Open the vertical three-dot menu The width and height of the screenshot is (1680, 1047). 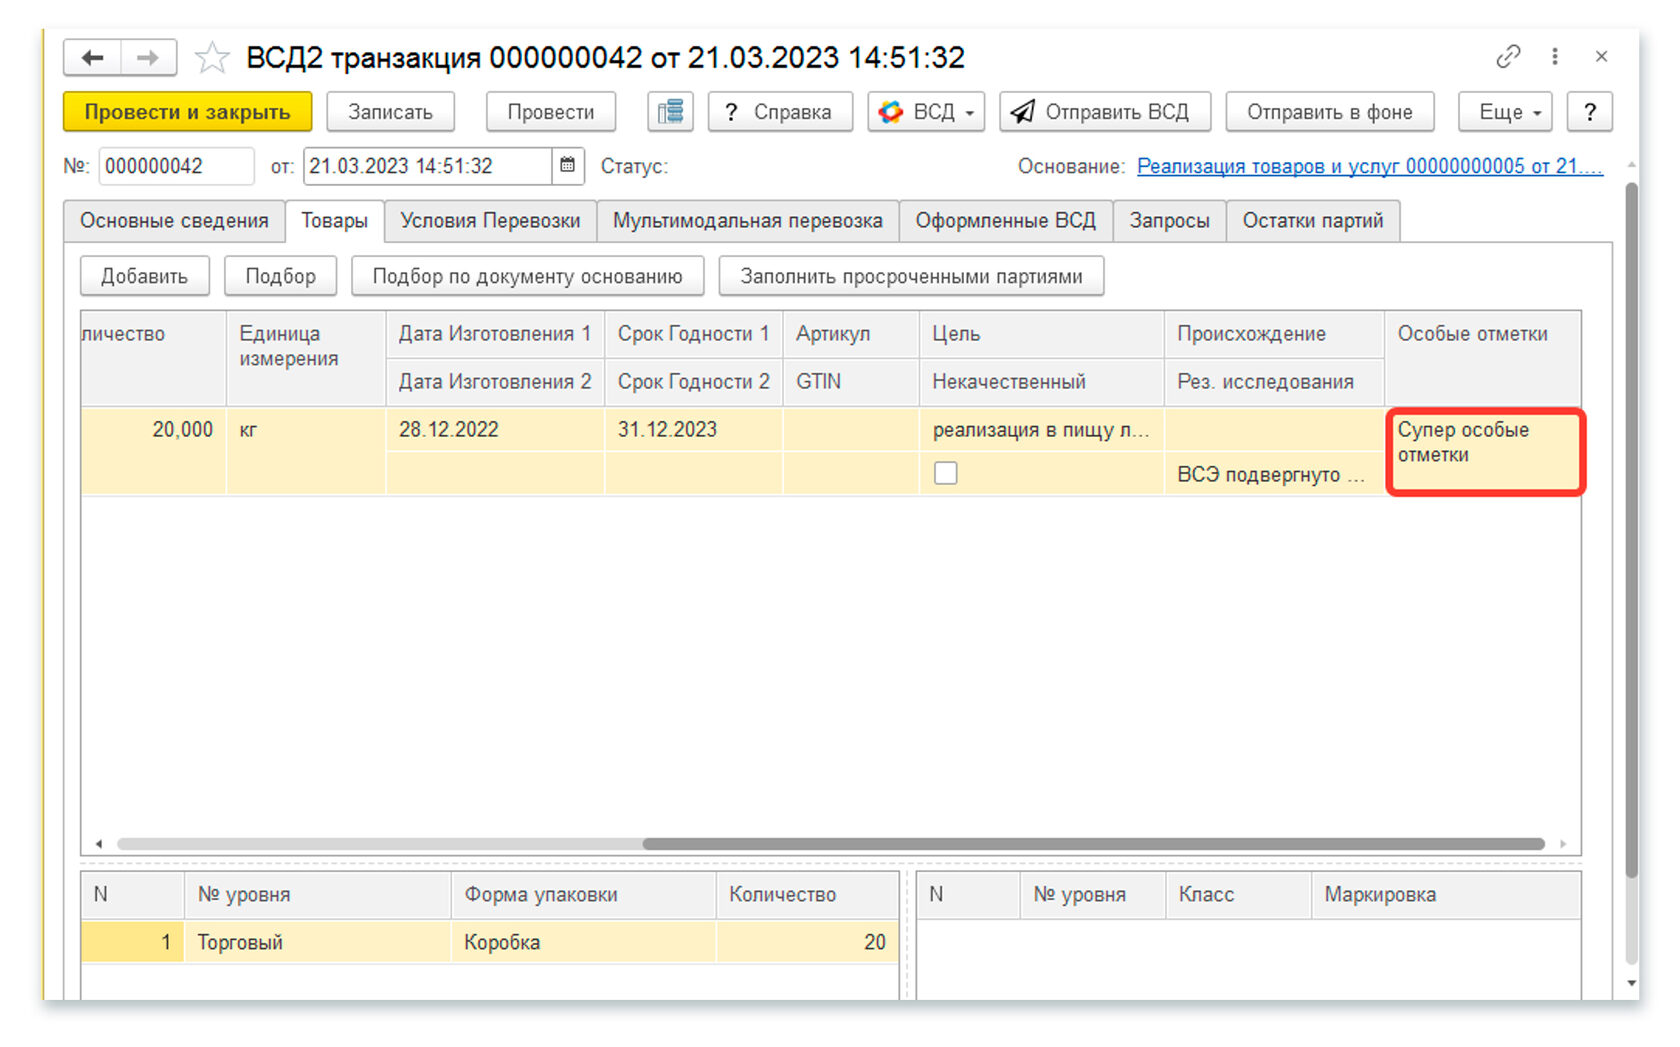1554,57
